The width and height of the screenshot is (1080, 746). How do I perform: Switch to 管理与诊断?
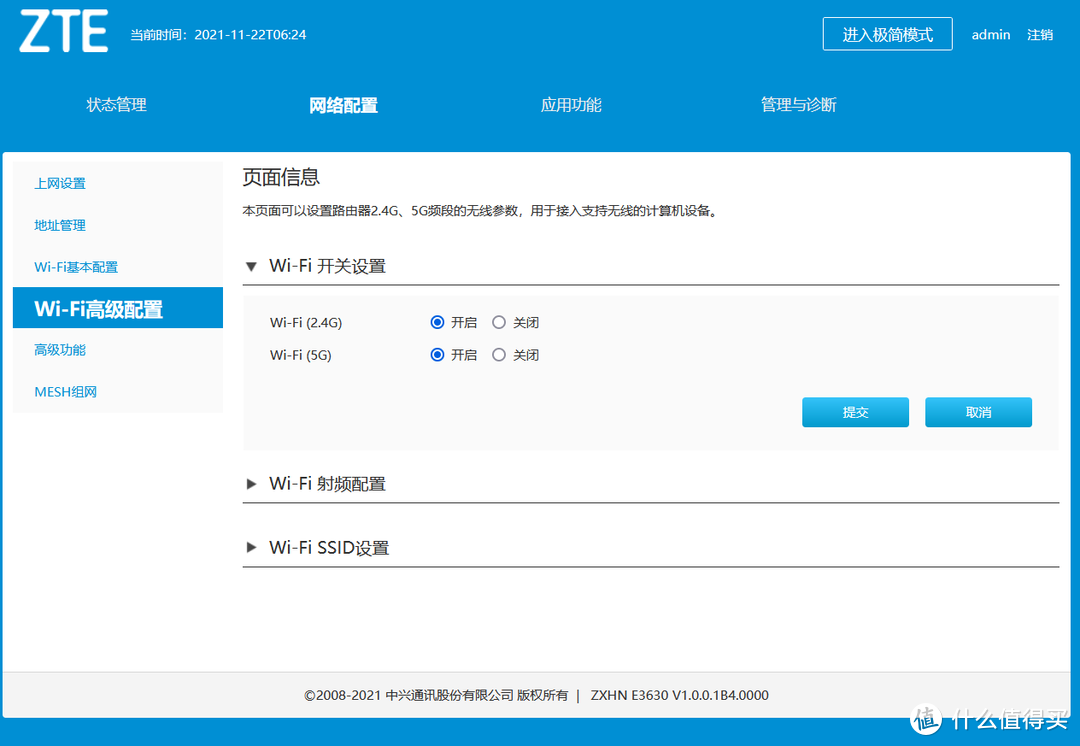pyautogui.click(x=798, y=104)
